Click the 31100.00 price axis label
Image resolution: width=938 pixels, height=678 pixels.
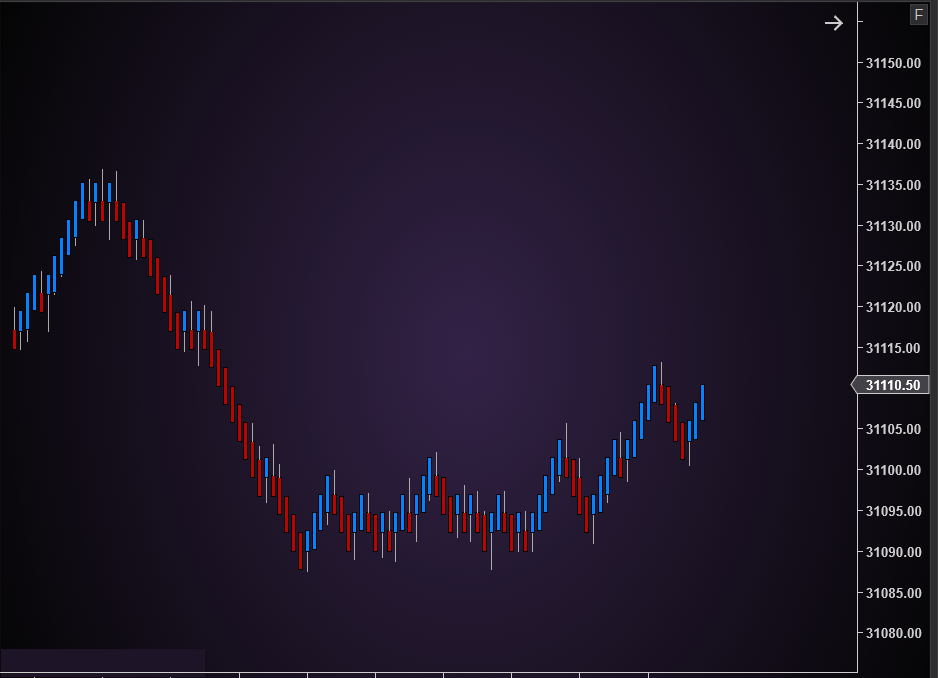[893, 470]
